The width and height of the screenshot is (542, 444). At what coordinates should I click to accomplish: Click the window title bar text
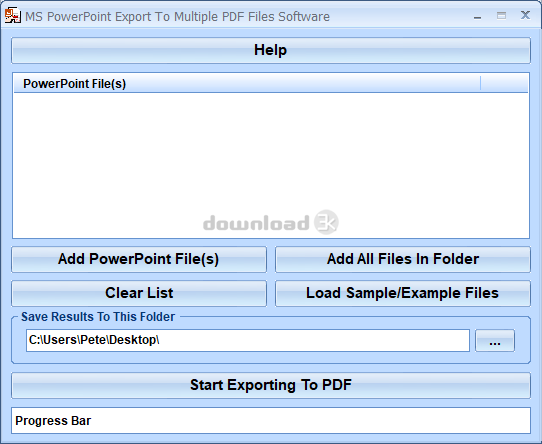coord(177,17)
